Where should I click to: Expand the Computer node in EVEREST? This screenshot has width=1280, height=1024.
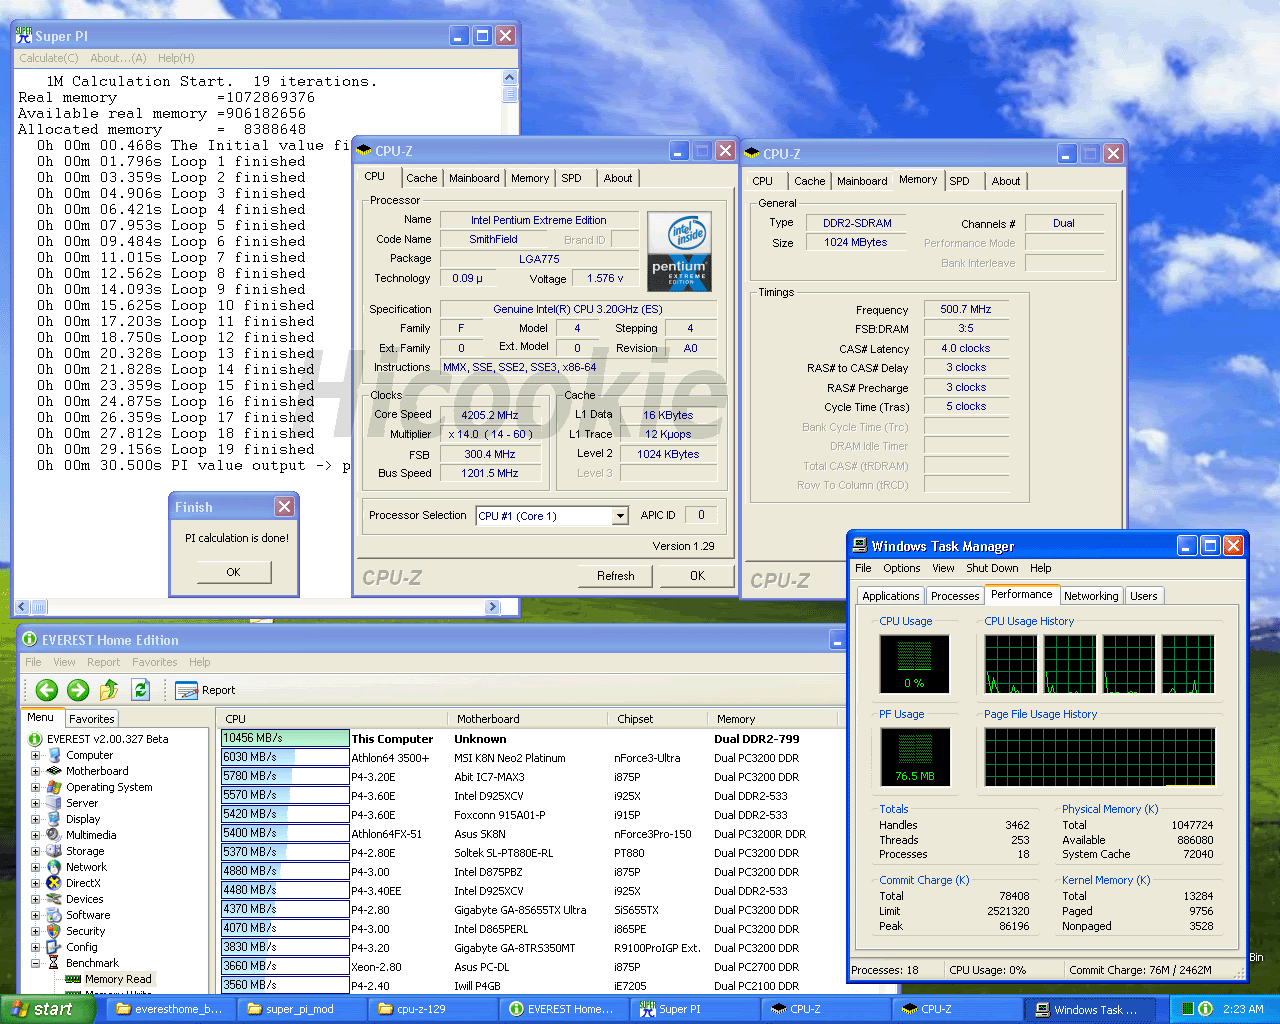click(35, 755)
